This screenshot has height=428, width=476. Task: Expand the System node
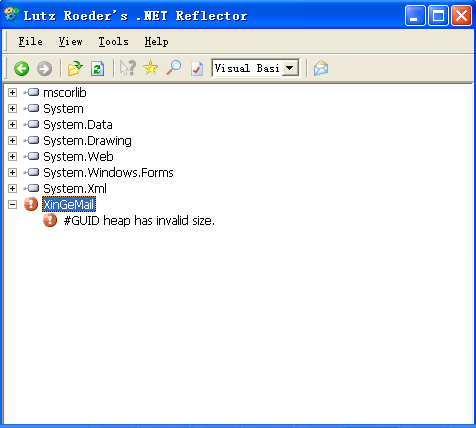(12, 108)
